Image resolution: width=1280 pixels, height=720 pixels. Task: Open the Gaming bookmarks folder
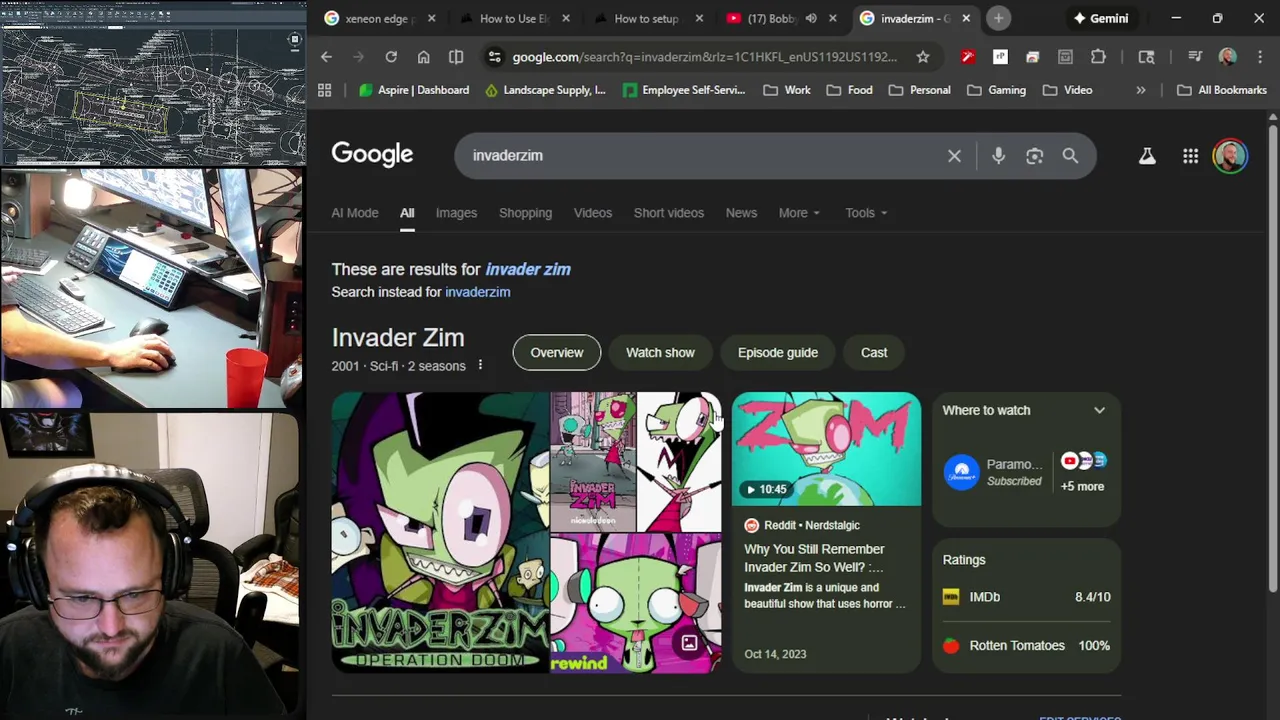pos(996,90)
